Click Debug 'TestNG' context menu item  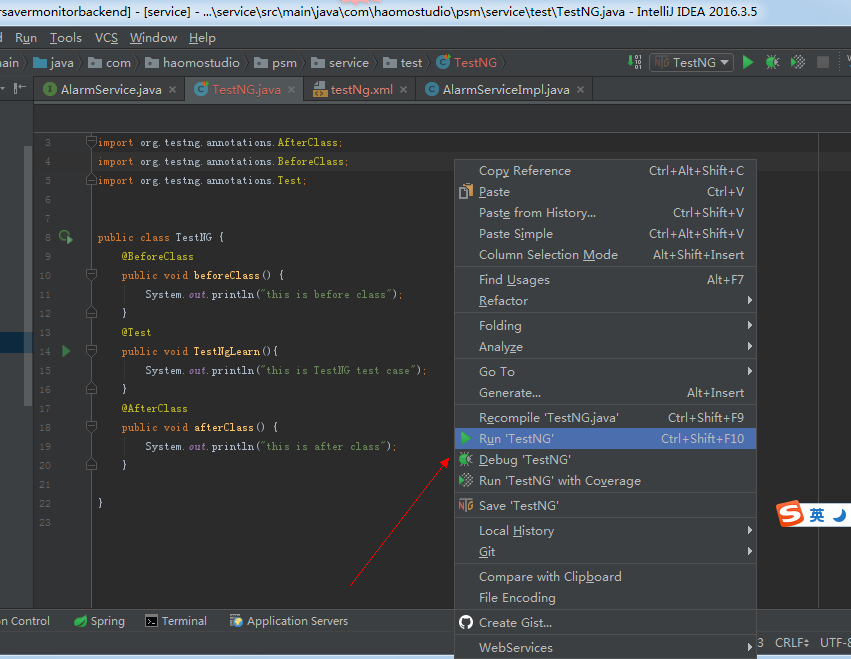pyautogui.click(x=605, y=460)
